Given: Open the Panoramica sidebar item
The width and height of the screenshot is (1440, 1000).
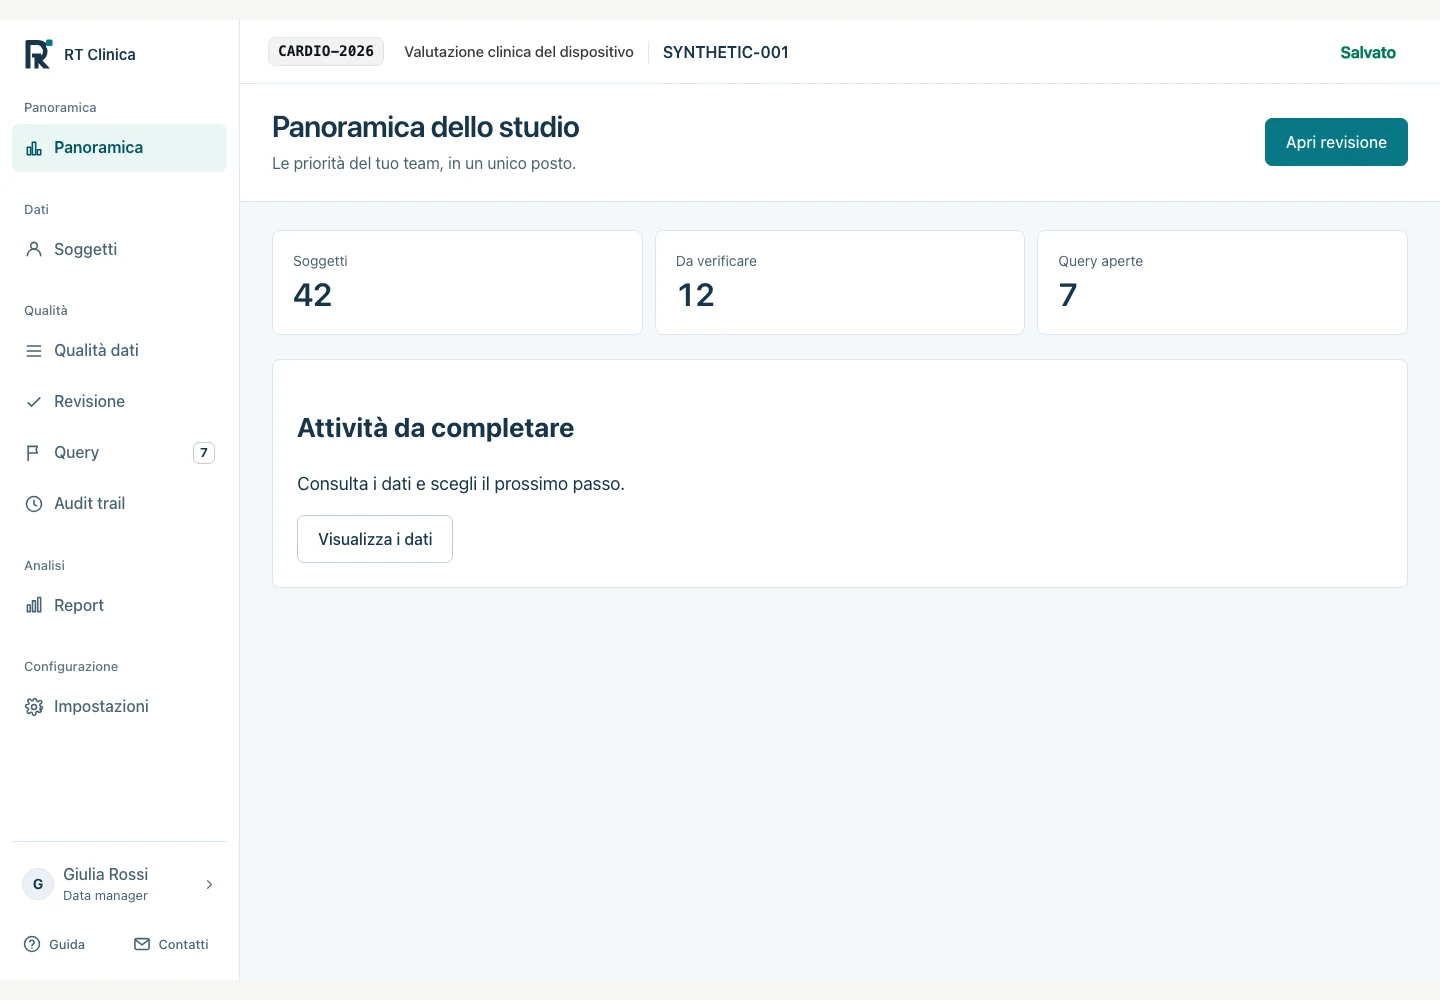Looking at the screenshot, I should click(x=119, y=148).
